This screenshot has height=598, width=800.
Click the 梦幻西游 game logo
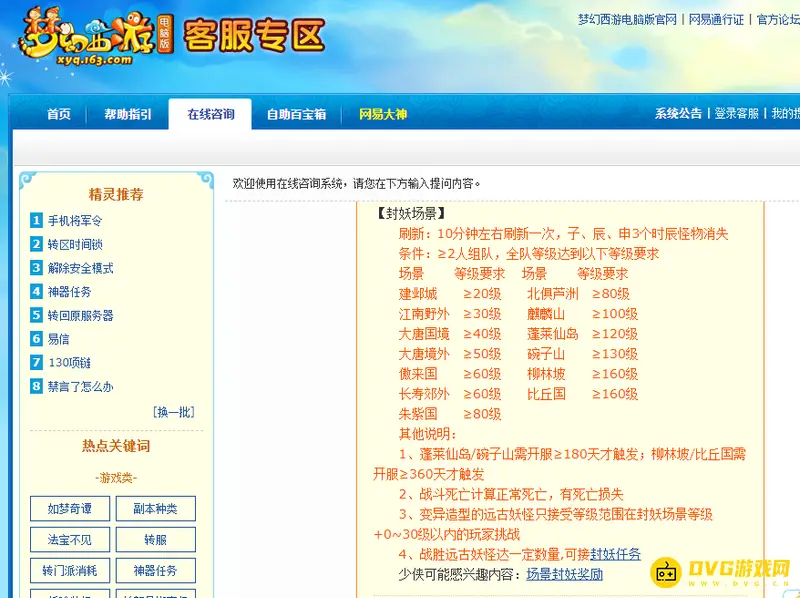[96, 37]
